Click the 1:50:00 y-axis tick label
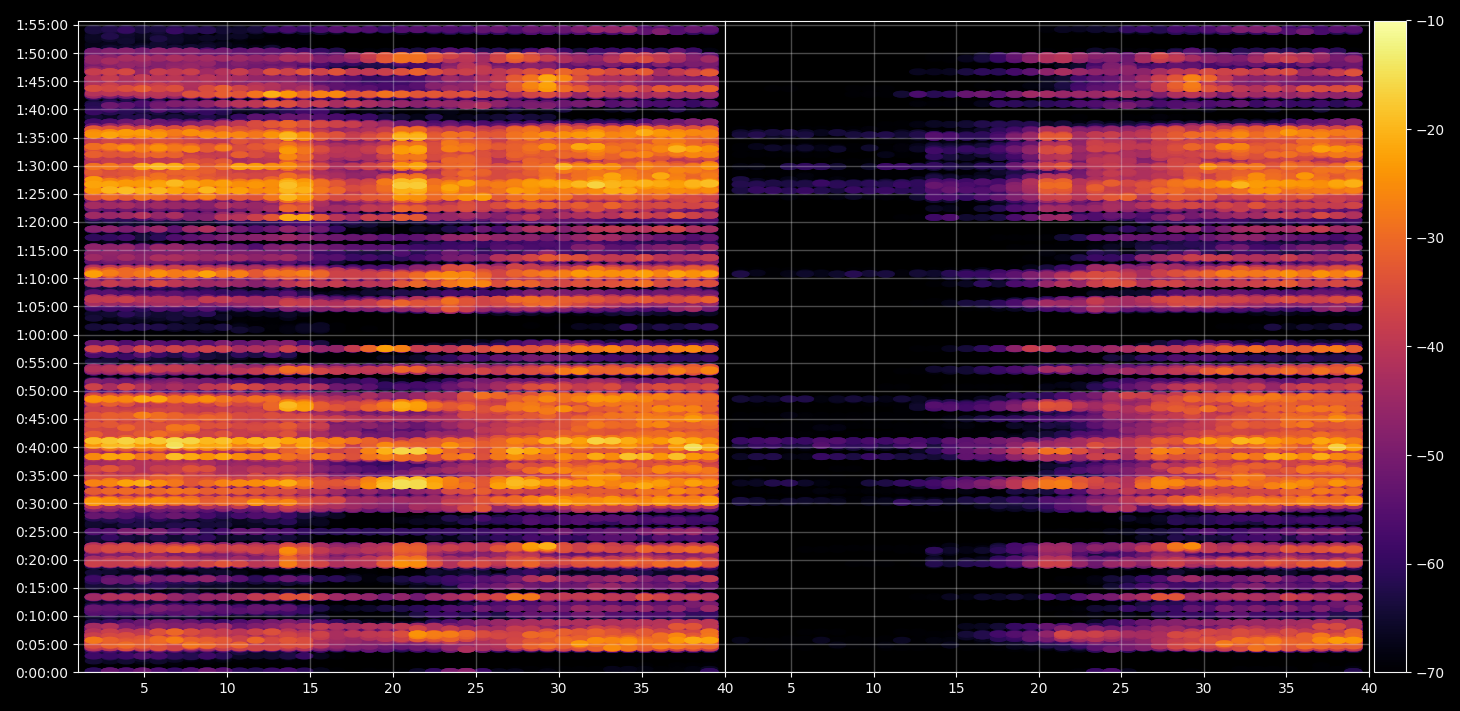 click(x=42, y=54)
